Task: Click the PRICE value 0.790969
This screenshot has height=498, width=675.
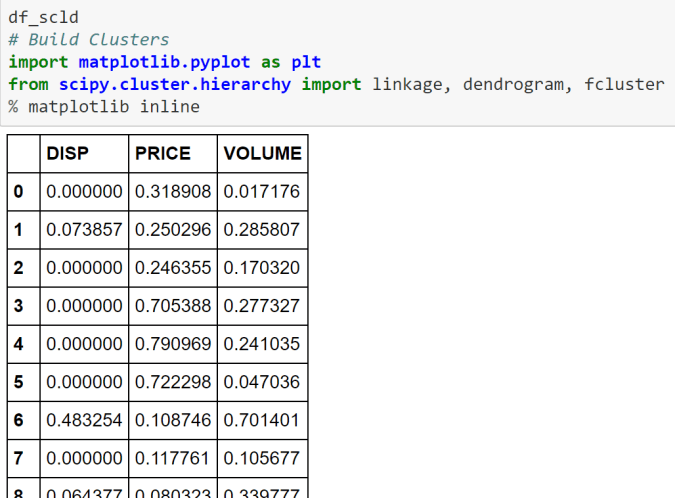Action: (x=173, y=344)
